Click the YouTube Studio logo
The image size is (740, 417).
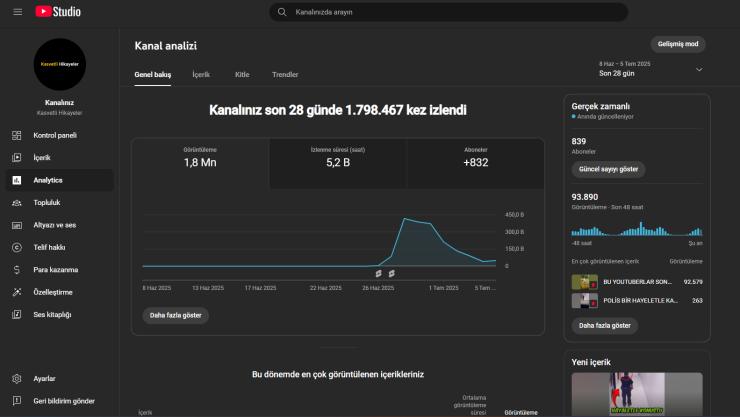click(x=58, y=12)
